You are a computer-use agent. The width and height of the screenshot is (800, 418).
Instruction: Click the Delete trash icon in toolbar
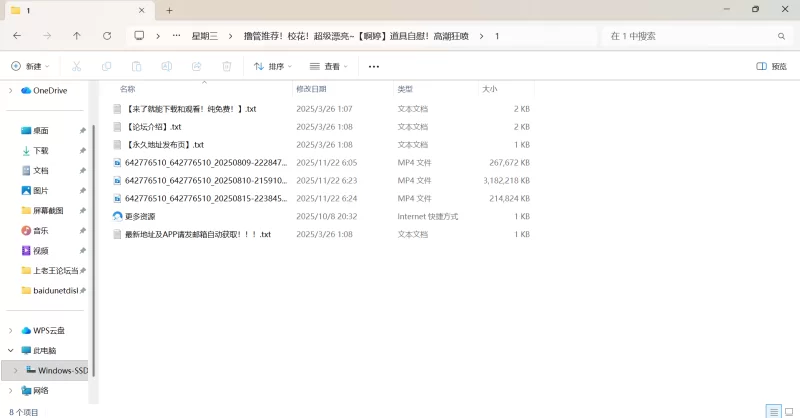coord(227,67)
